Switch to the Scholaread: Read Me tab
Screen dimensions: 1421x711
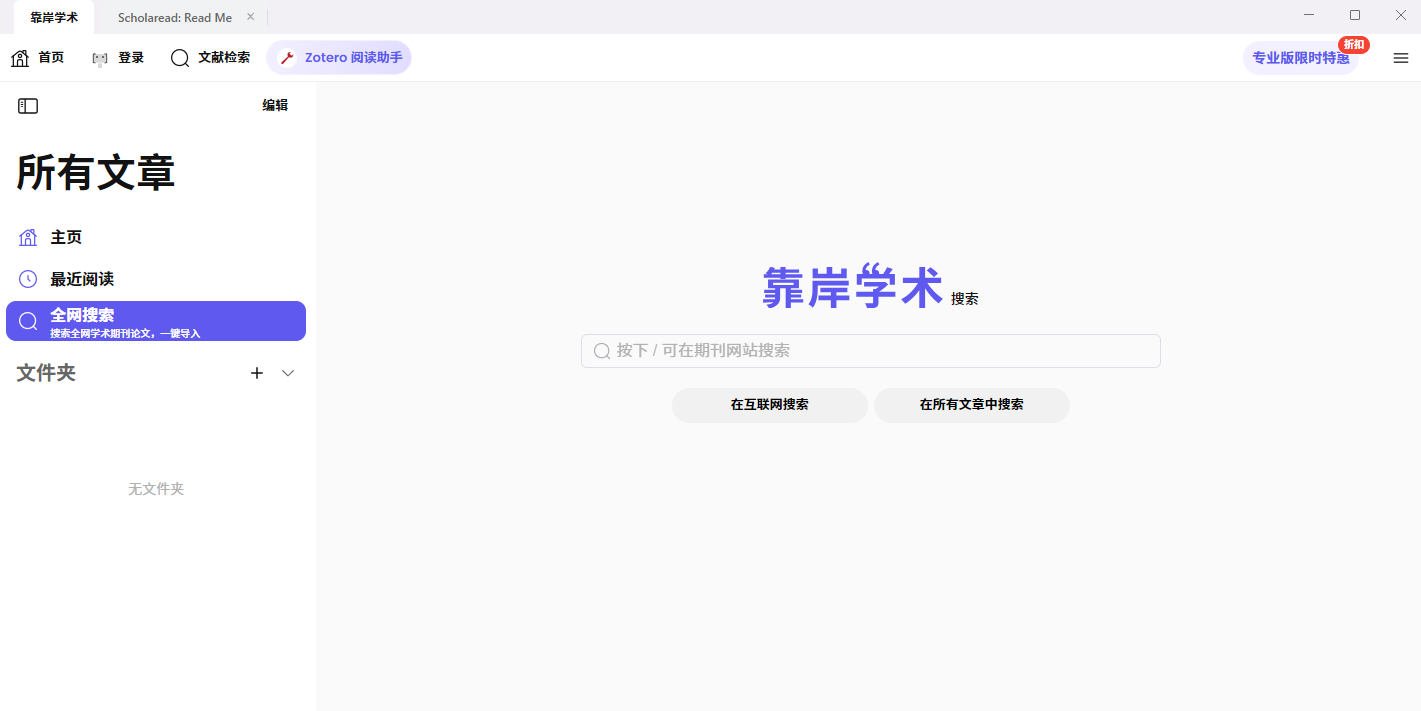click(x=175, y=16)
